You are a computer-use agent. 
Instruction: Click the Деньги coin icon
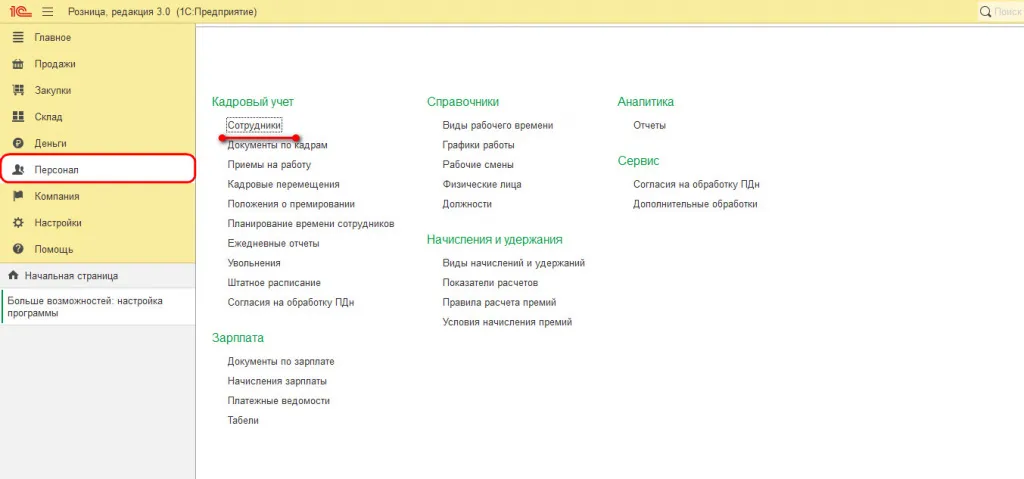pos(17,143)
